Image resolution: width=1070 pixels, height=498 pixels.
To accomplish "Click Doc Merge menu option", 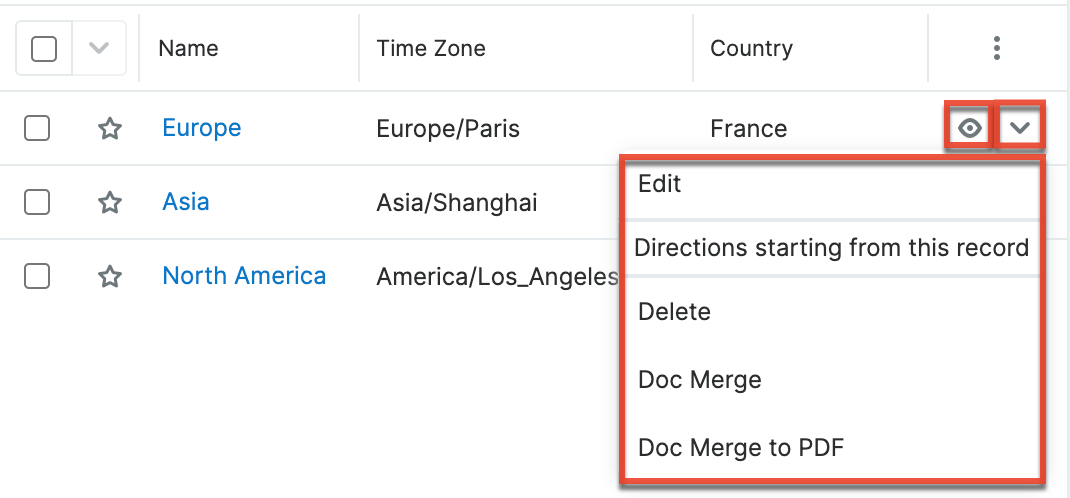I will (700, 380).
